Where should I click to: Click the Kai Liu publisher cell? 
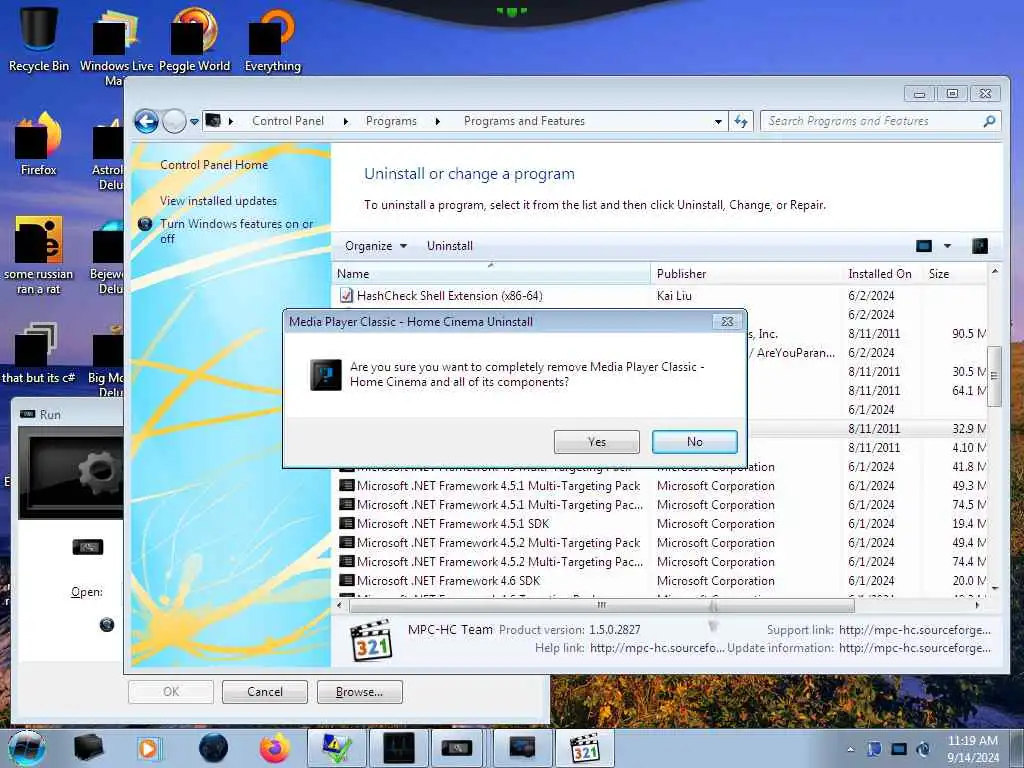coord(674,296)
